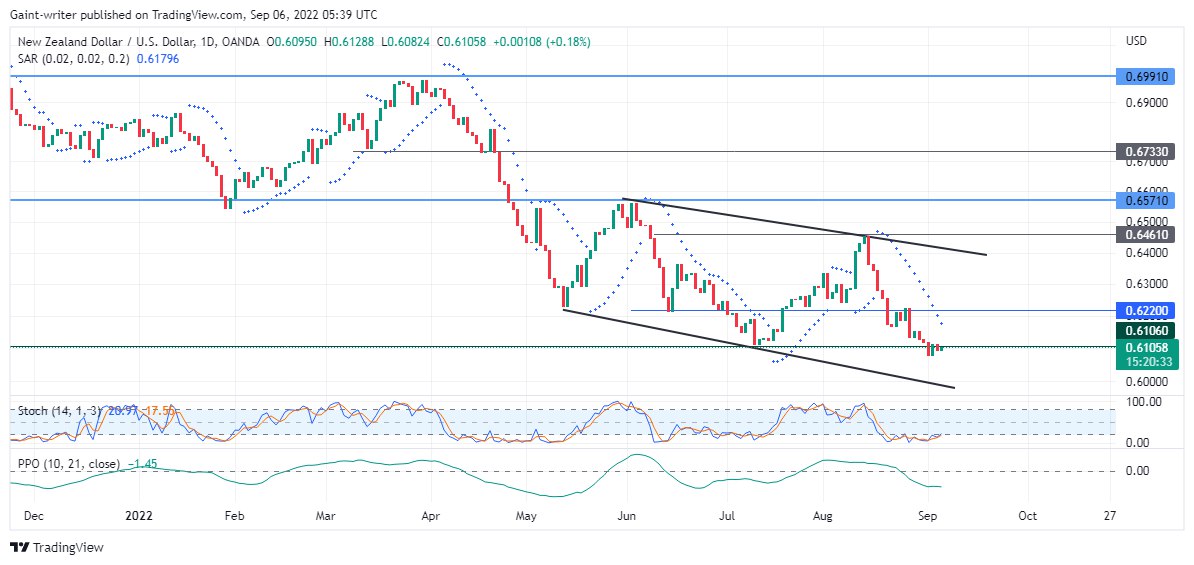Click the 0.64610 price level label
The image size is (1194, 565).
pos(1146,234)
